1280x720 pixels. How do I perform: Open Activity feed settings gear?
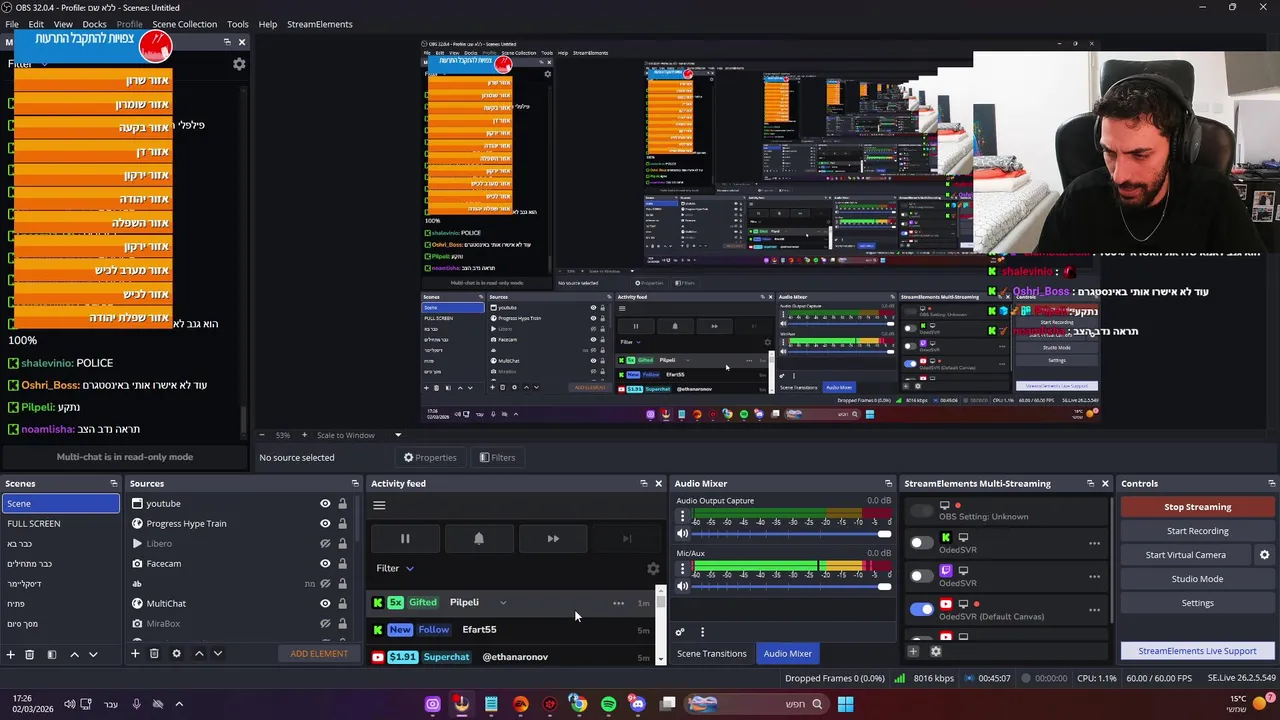653,568
